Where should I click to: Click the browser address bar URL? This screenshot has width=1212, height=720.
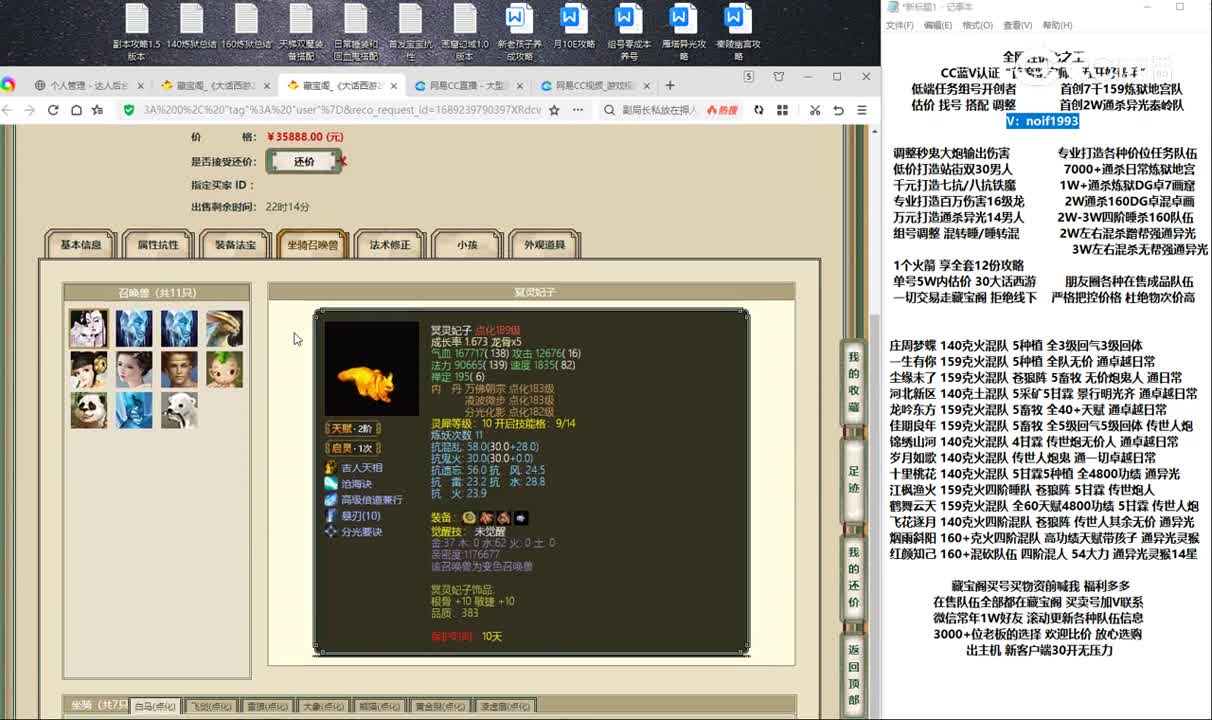click(x=342, y=110)
